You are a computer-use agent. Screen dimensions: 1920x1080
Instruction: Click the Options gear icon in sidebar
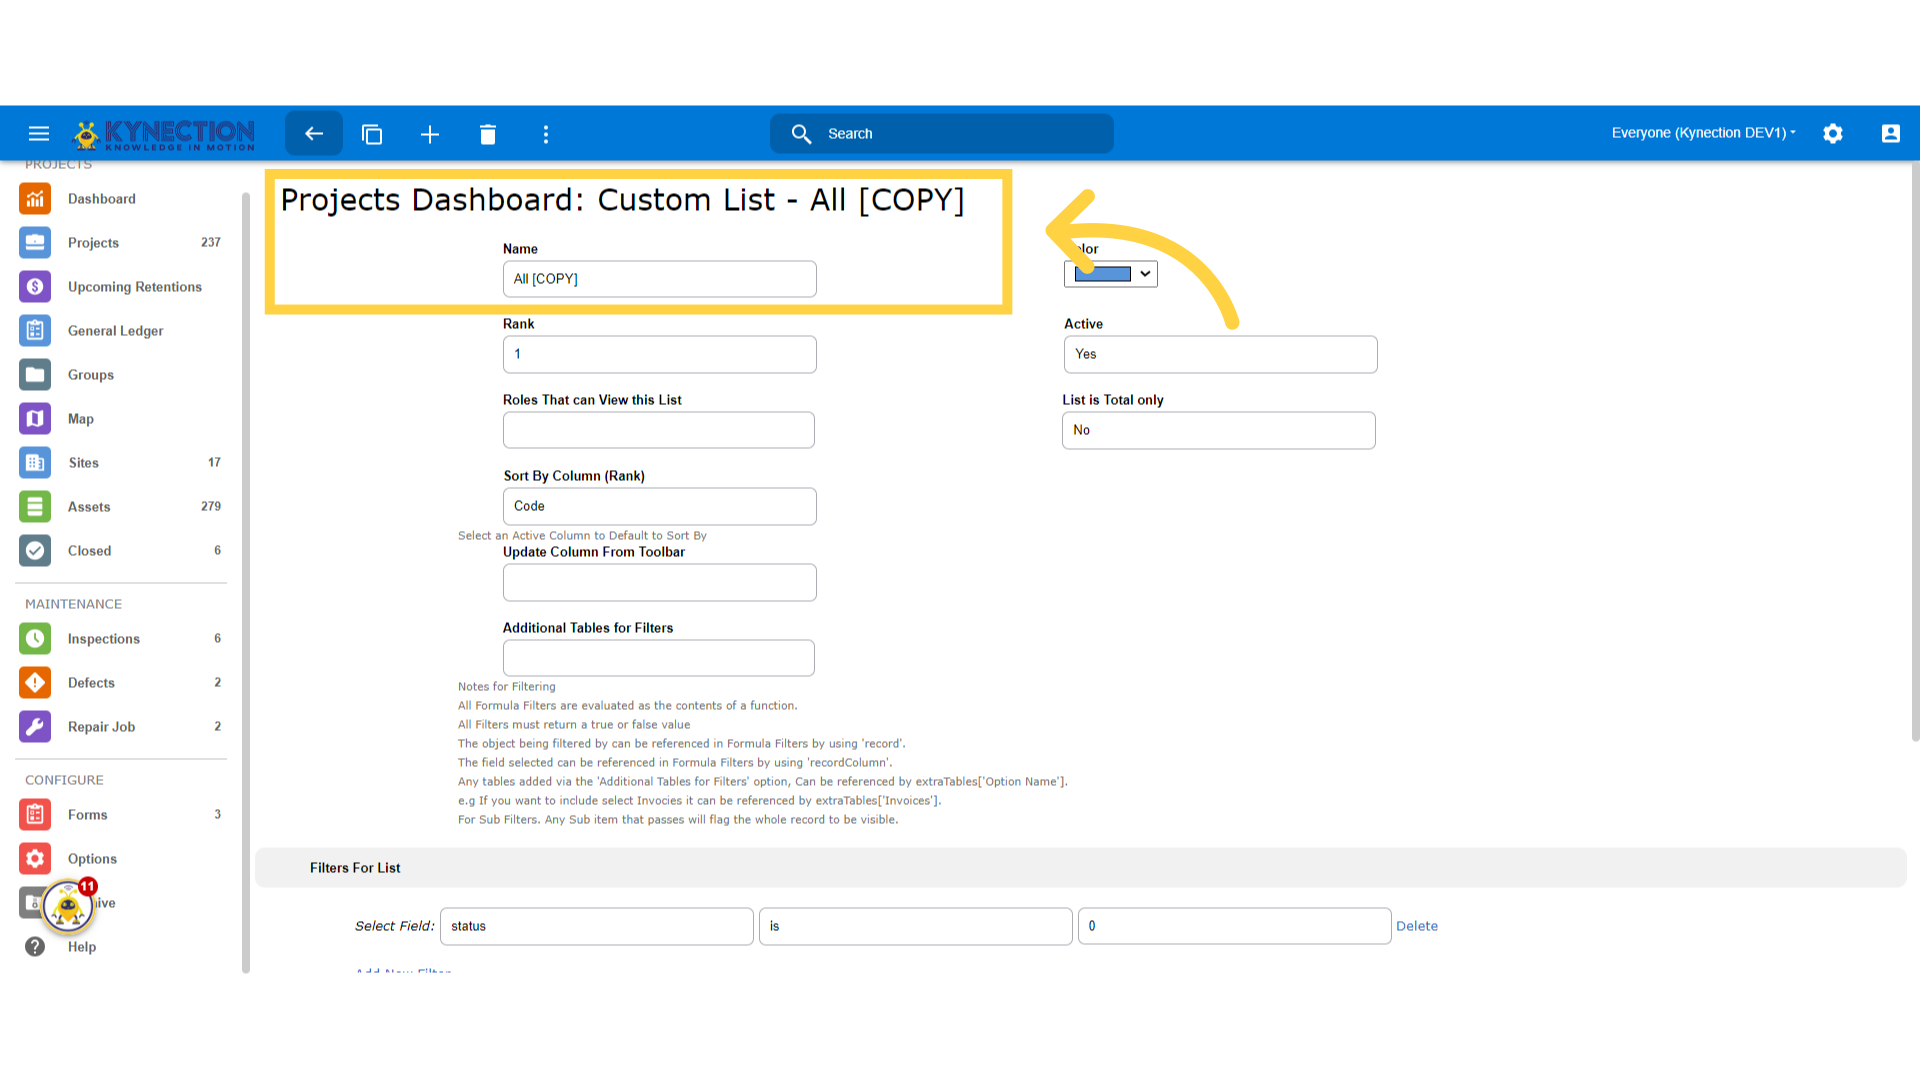pyautogui.click(x=35, y=859)
